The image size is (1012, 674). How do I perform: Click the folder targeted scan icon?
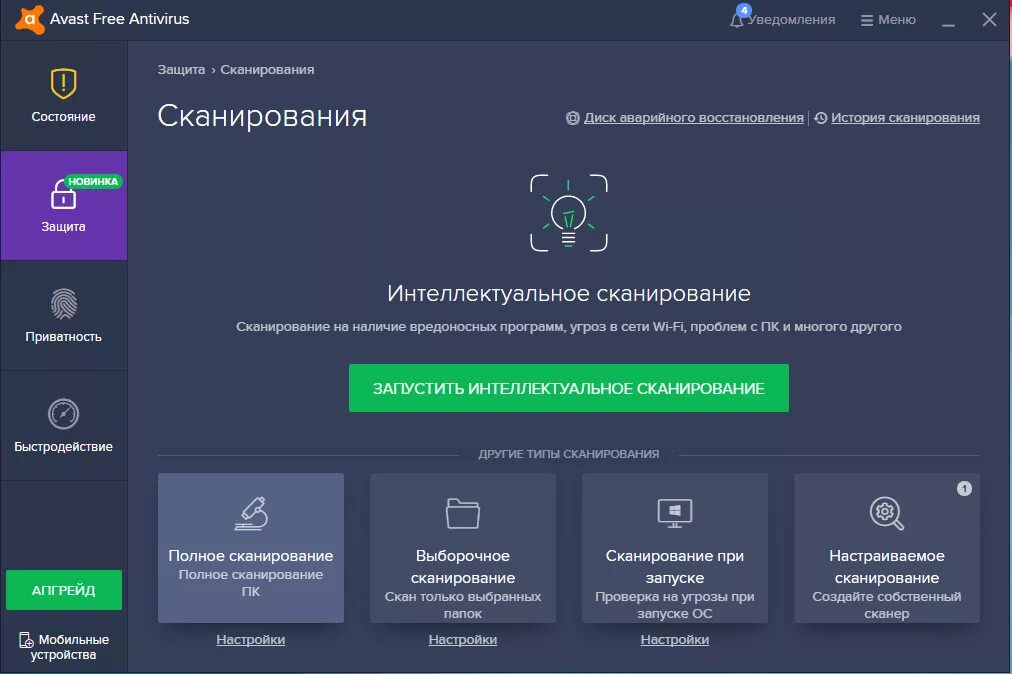click(463, 513)
